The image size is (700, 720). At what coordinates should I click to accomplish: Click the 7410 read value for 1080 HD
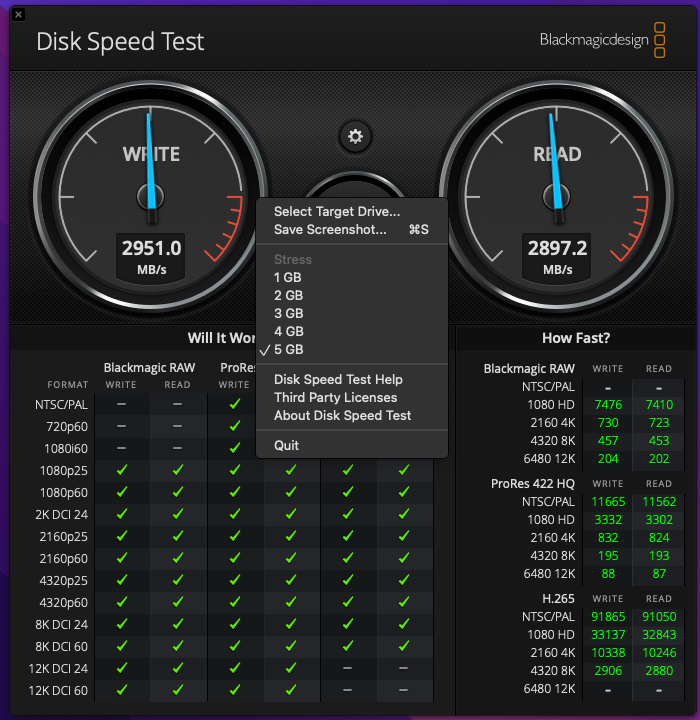coord(659,405)
